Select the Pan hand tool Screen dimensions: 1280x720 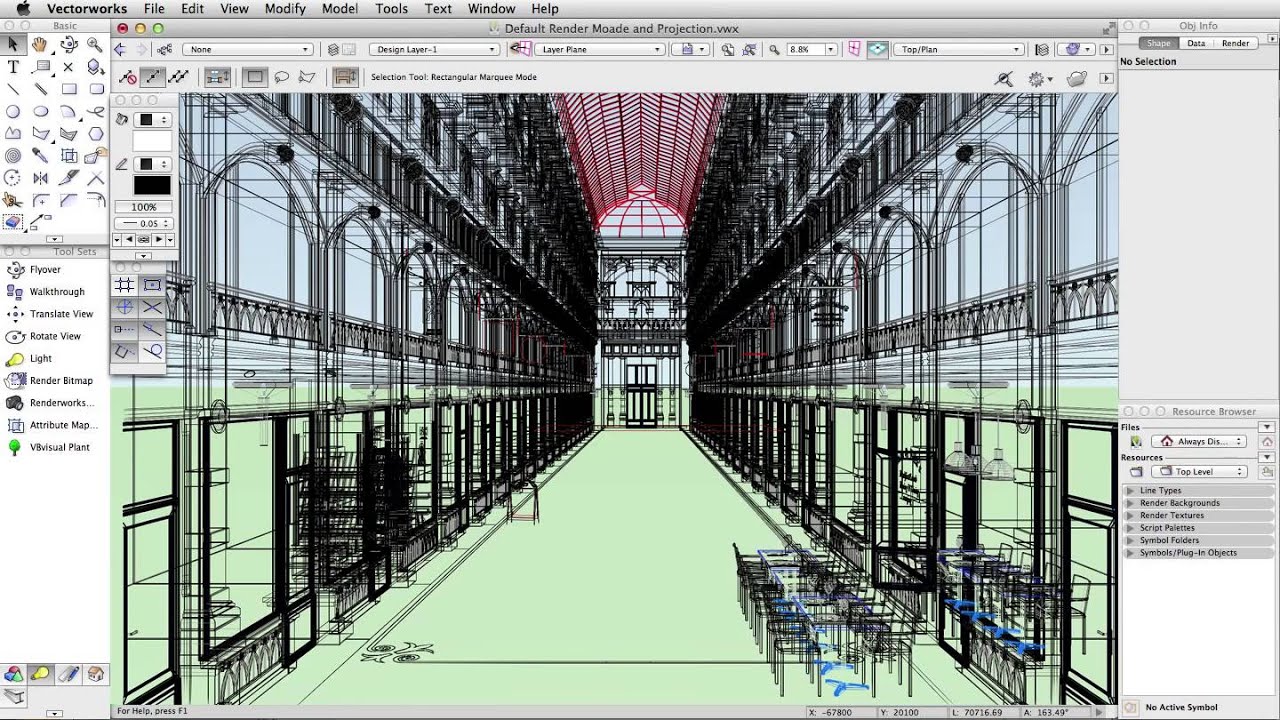click(x=40, y=44)
